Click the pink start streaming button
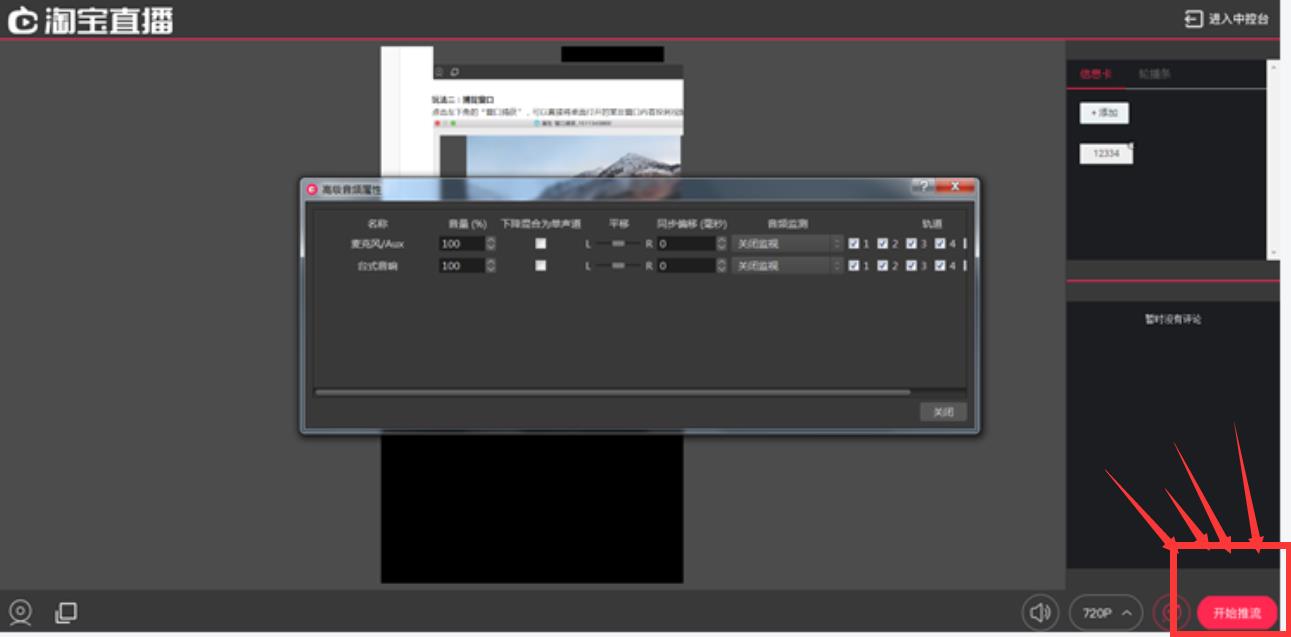This screenshot has height=637, width=1291. pos(1237,612)
